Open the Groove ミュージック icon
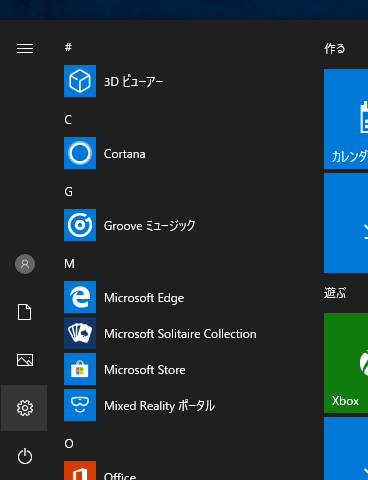 tap(80, 225)
